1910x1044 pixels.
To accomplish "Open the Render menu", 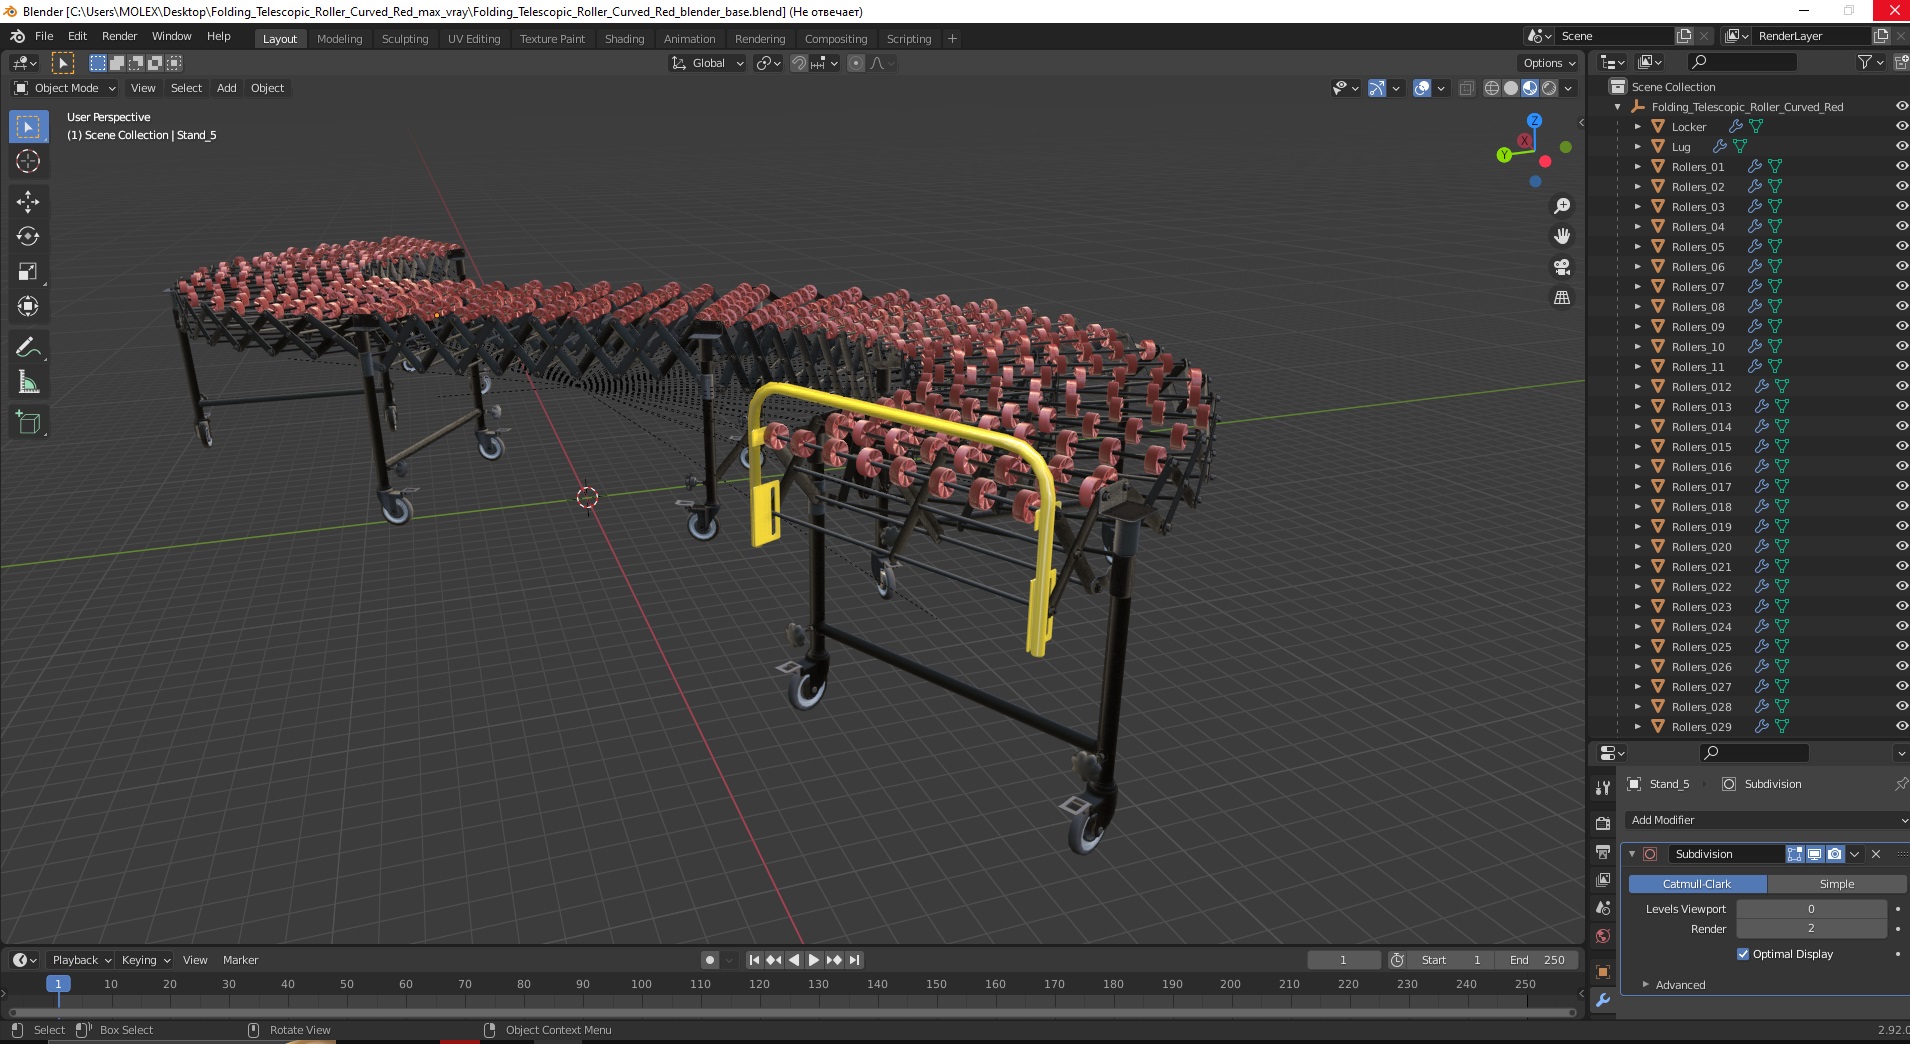I will pos(119,36).
